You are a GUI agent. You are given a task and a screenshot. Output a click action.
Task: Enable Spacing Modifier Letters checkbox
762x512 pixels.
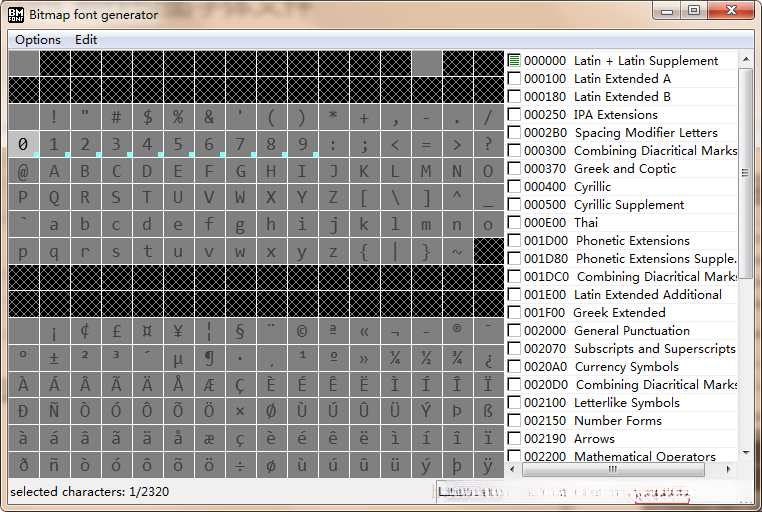514,133
